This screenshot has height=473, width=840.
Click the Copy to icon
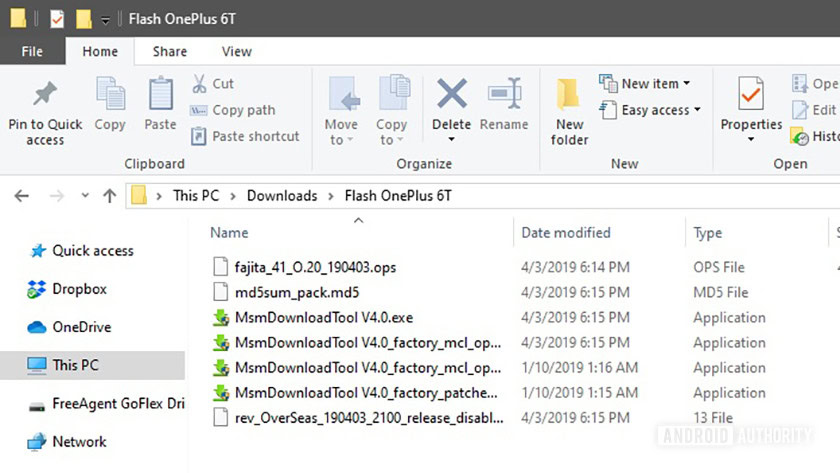pos(394,93)
